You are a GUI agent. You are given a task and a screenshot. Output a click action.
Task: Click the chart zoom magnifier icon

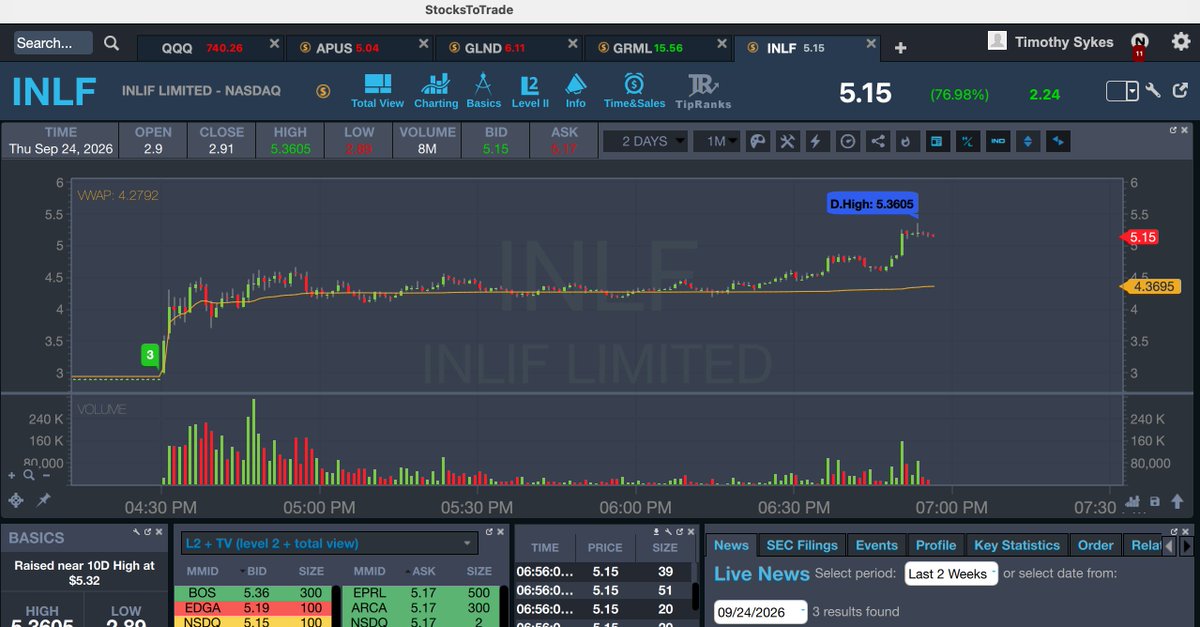pyautogui.click(x=27, y=476)
